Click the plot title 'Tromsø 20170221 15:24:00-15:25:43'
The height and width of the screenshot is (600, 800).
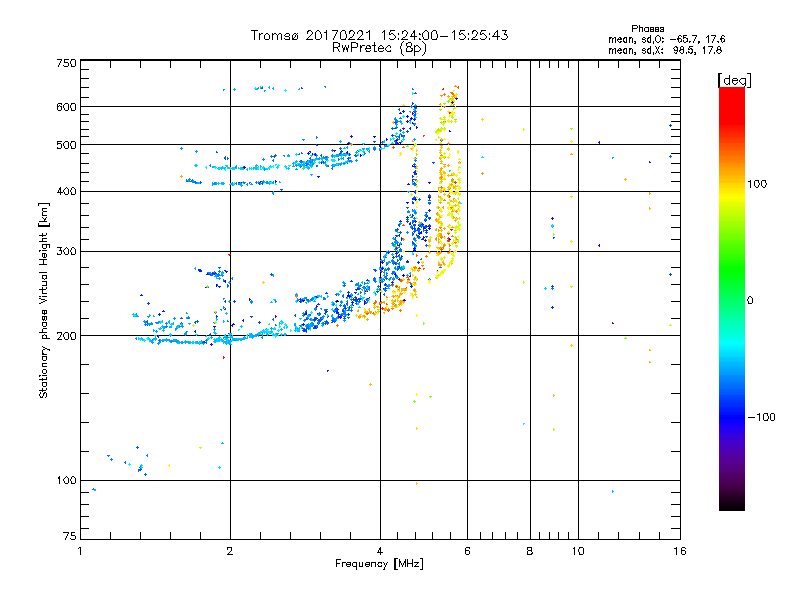[x=379, y=35]
